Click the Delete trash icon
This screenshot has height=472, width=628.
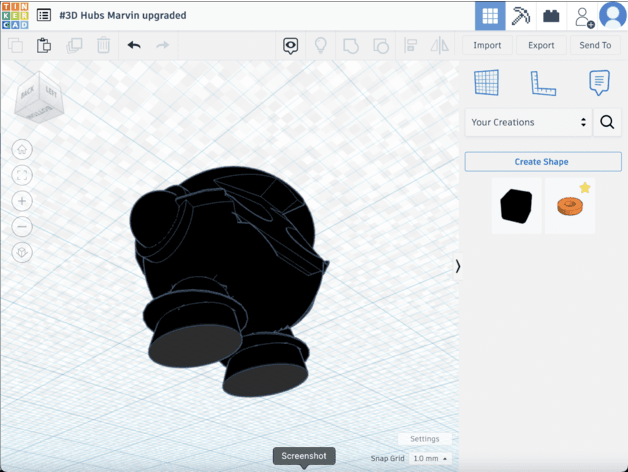(103, 45)
